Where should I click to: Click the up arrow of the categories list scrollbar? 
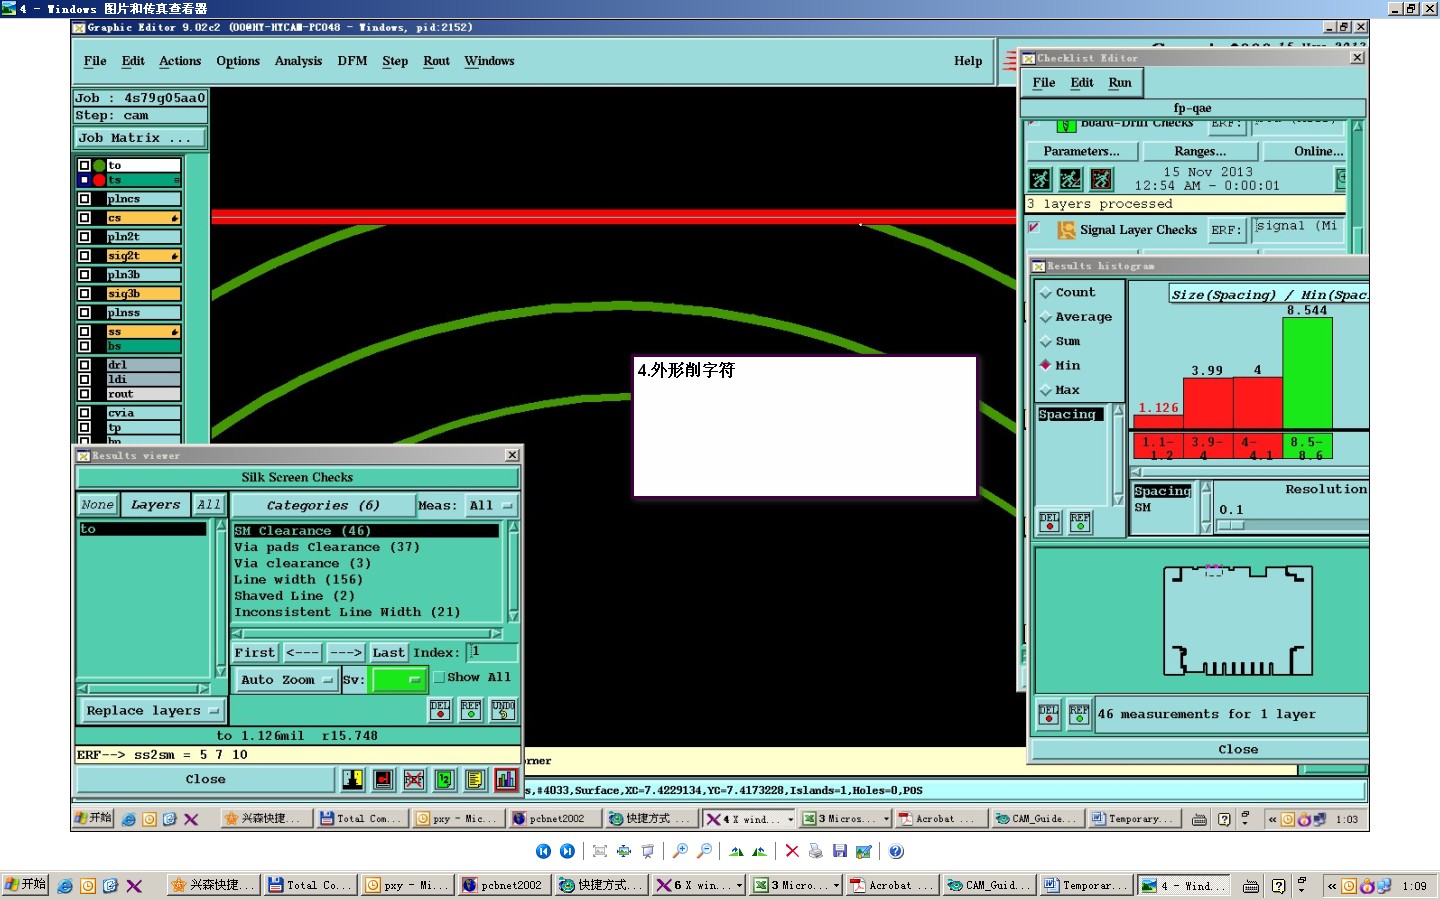point(513,527)
